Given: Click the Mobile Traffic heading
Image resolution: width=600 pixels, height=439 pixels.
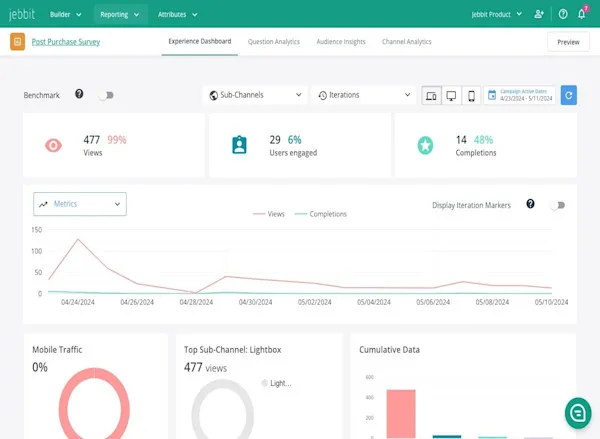Looking at the screenshot, I should pyautogui.click(x=57, y=349).
